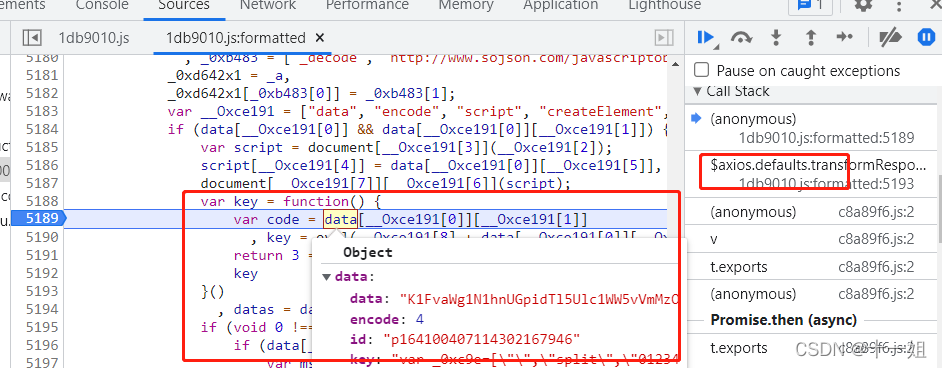Resume script execution with play button
Screen dimensions: 942x368
point(705,37)
